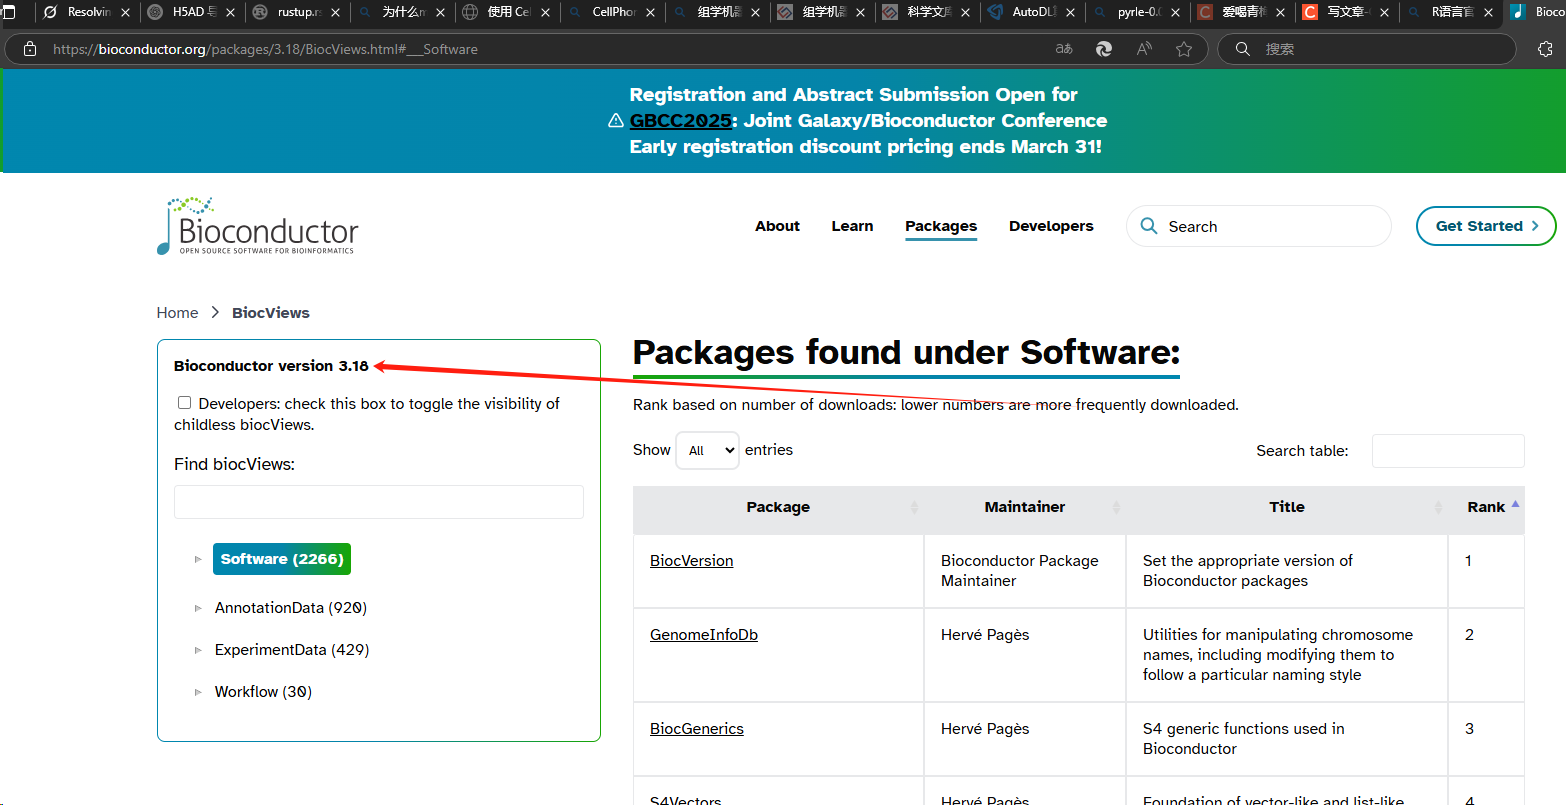
Task: Switch to the rustup.rs browser tab
Action: click(296, 13)
